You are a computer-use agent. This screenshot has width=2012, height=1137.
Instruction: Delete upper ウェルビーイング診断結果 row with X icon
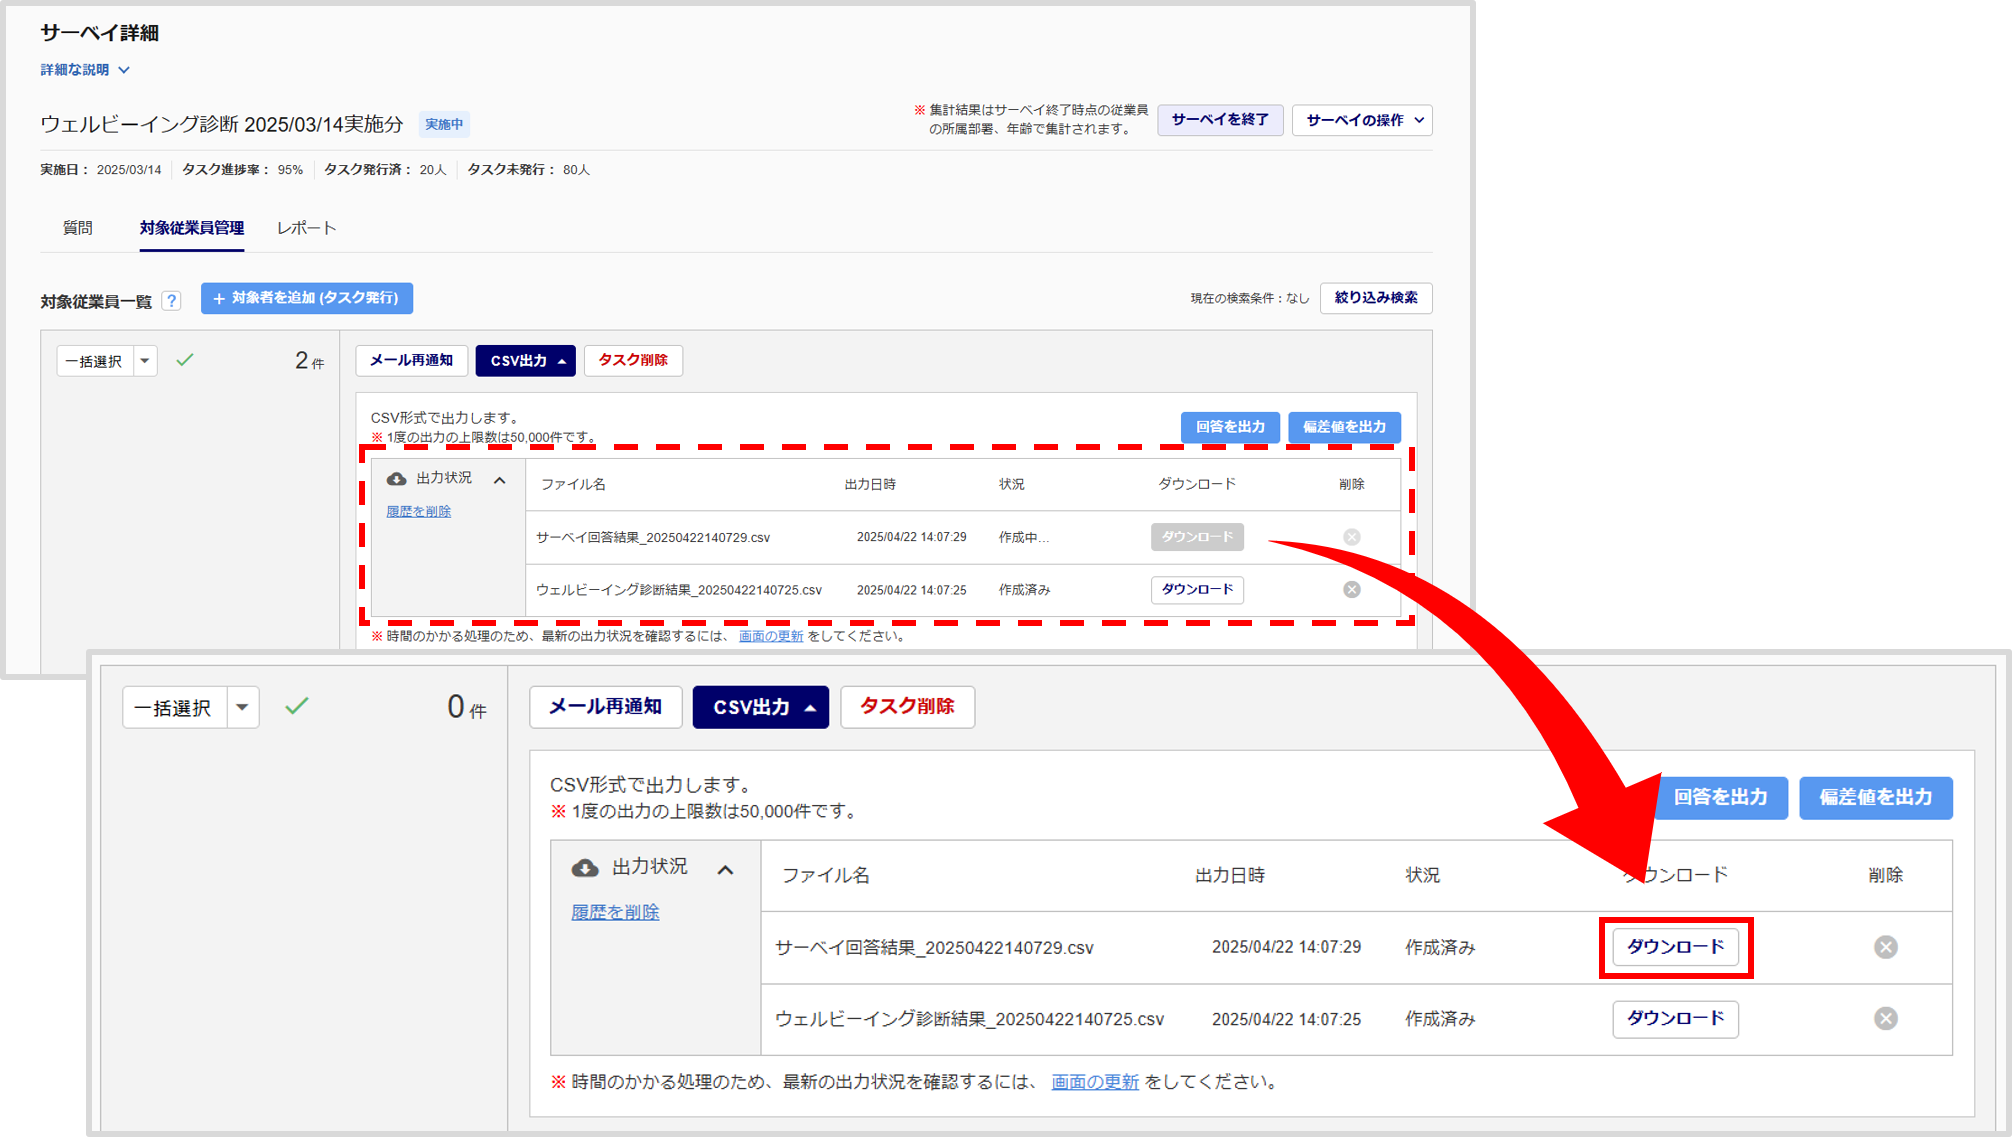point(1352,590)
